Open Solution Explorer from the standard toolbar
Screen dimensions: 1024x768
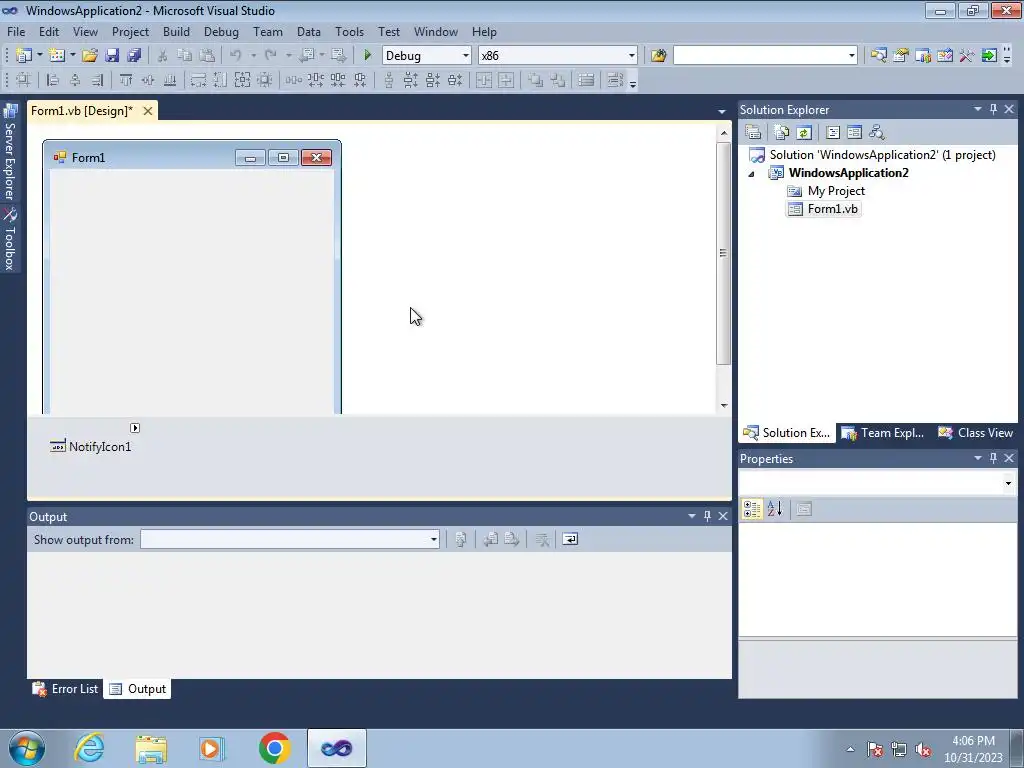pos(878,56)
